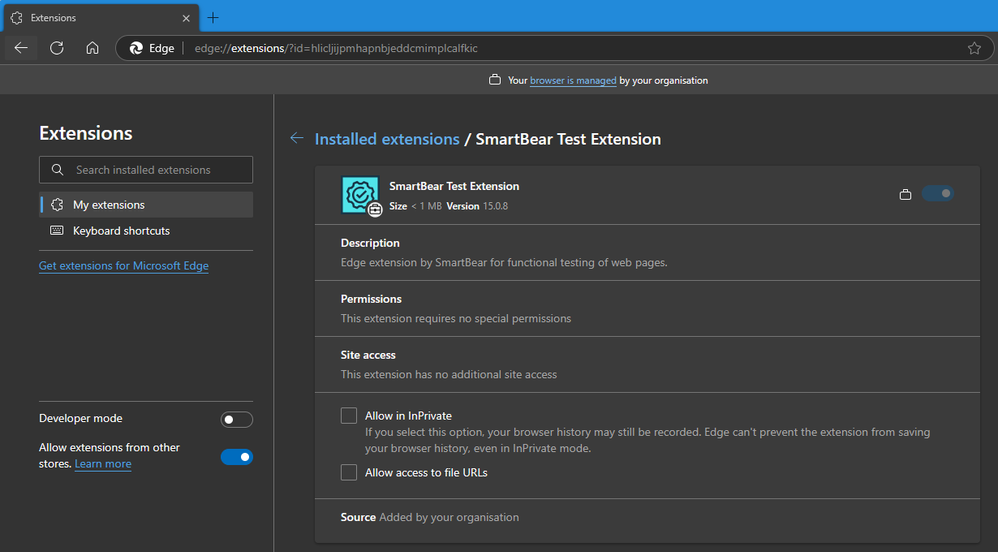
Task: Click the My extensions puzzle icon
Action: point(57,204)
